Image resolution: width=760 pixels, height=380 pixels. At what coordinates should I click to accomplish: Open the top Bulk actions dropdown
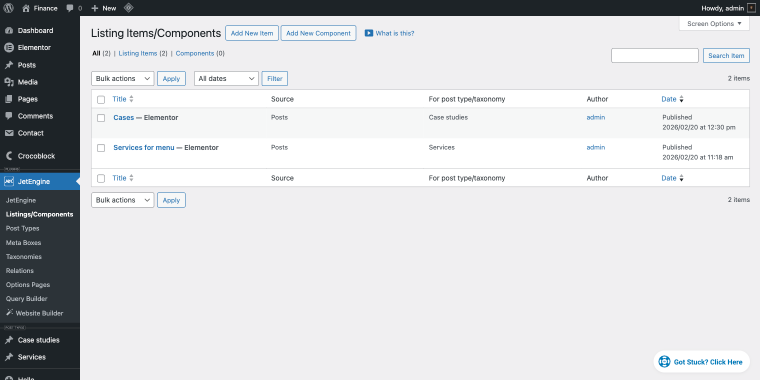[x=123, y=79]
